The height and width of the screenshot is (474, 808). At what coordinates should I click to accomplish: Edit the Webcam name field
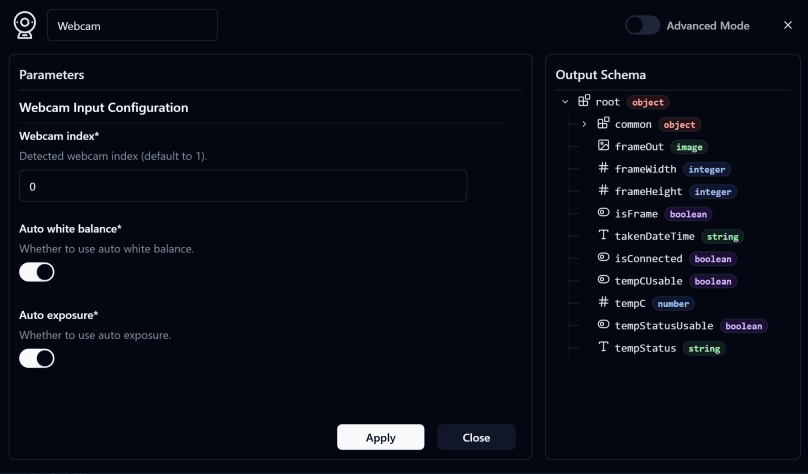[132, 25]
